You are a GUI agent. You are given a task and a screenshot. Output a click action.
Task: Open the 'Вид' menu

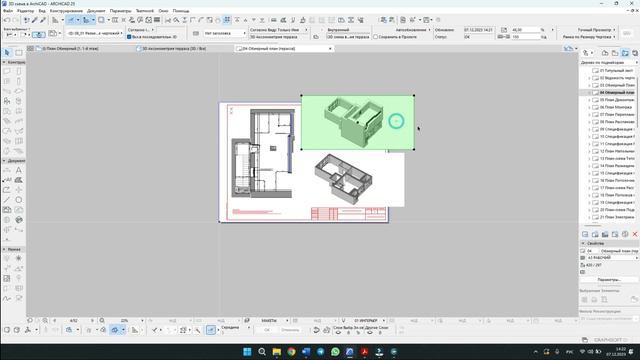click(42, 11)
